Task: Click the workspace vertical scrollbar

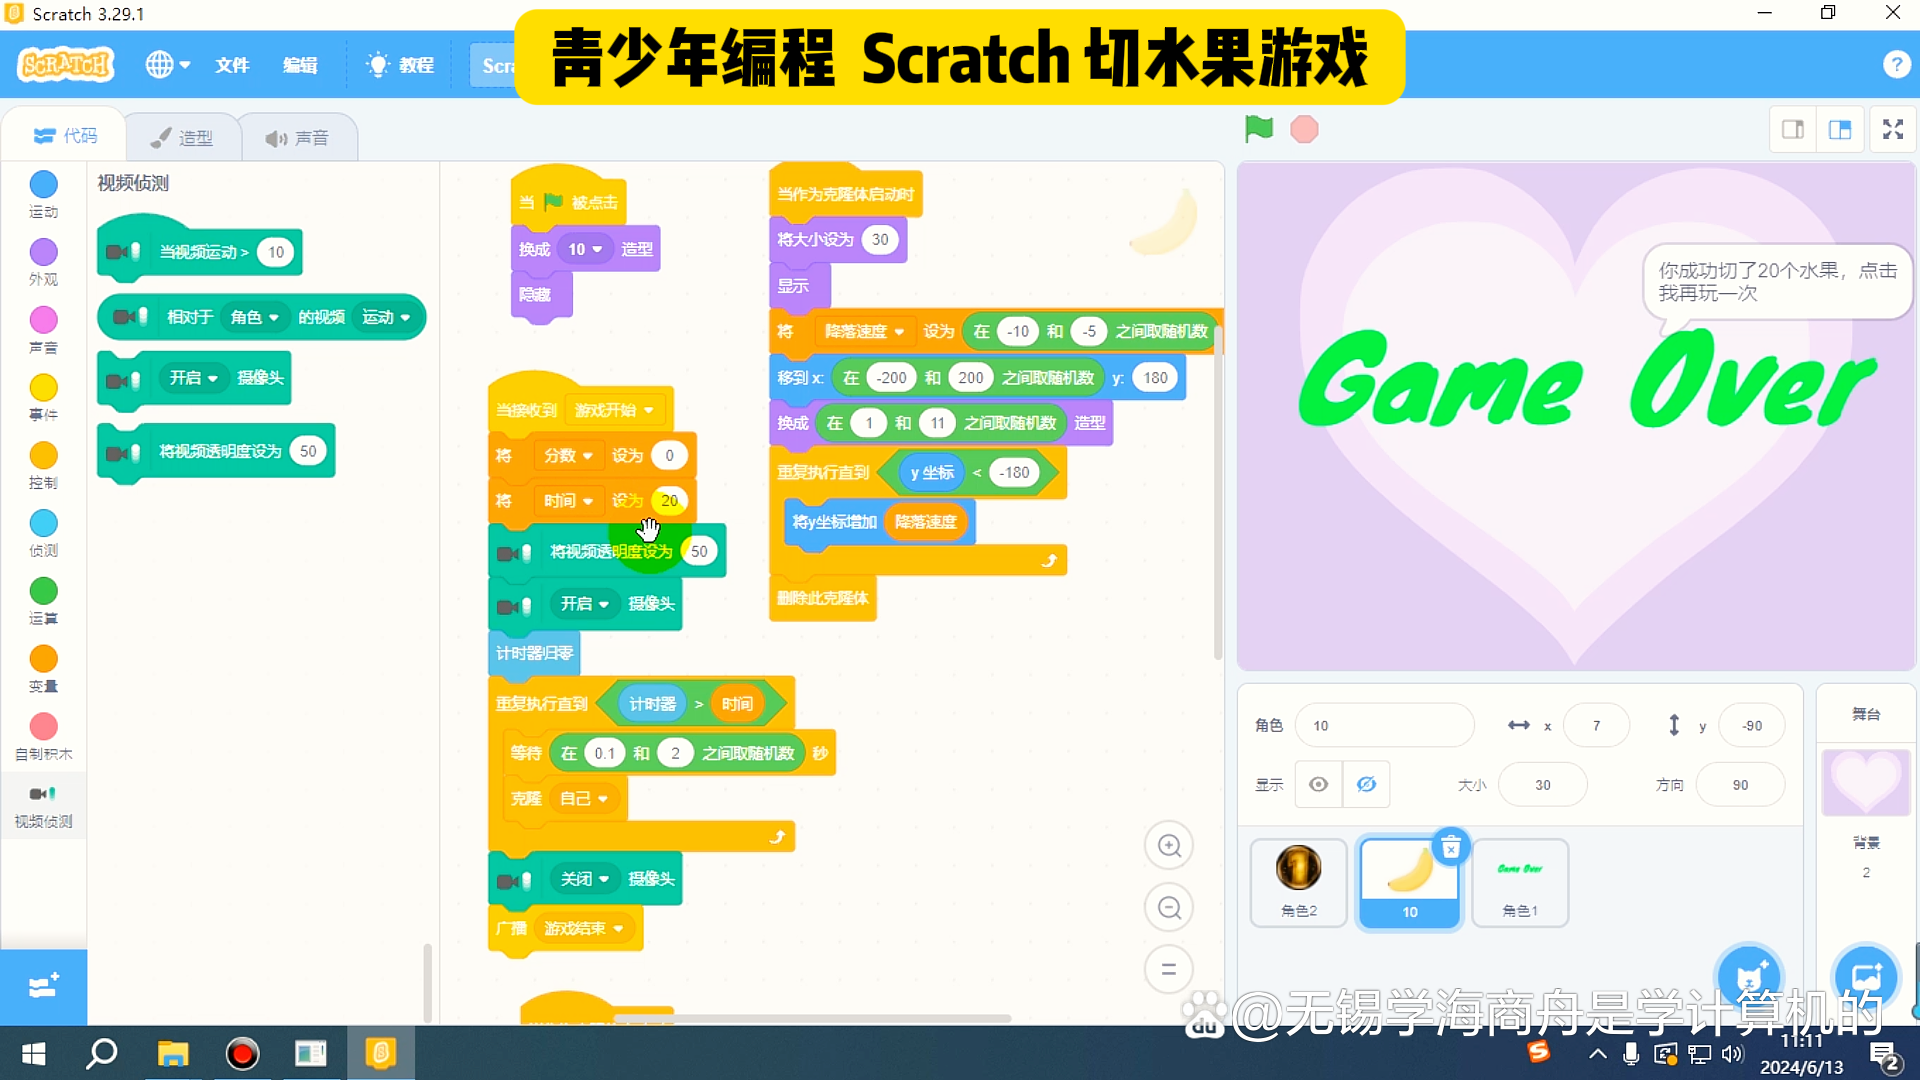Action: [1218, 490]
